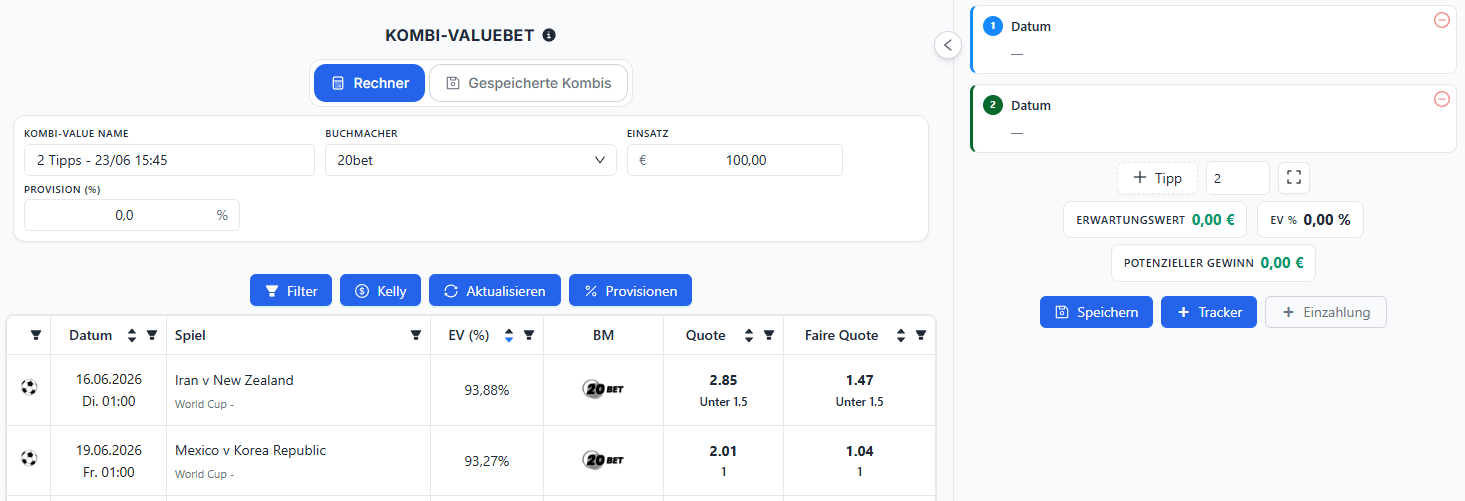Switch to Gespeicherte Kombis tab
Screen dimensions: 1465x501
[x=528, y=83]
